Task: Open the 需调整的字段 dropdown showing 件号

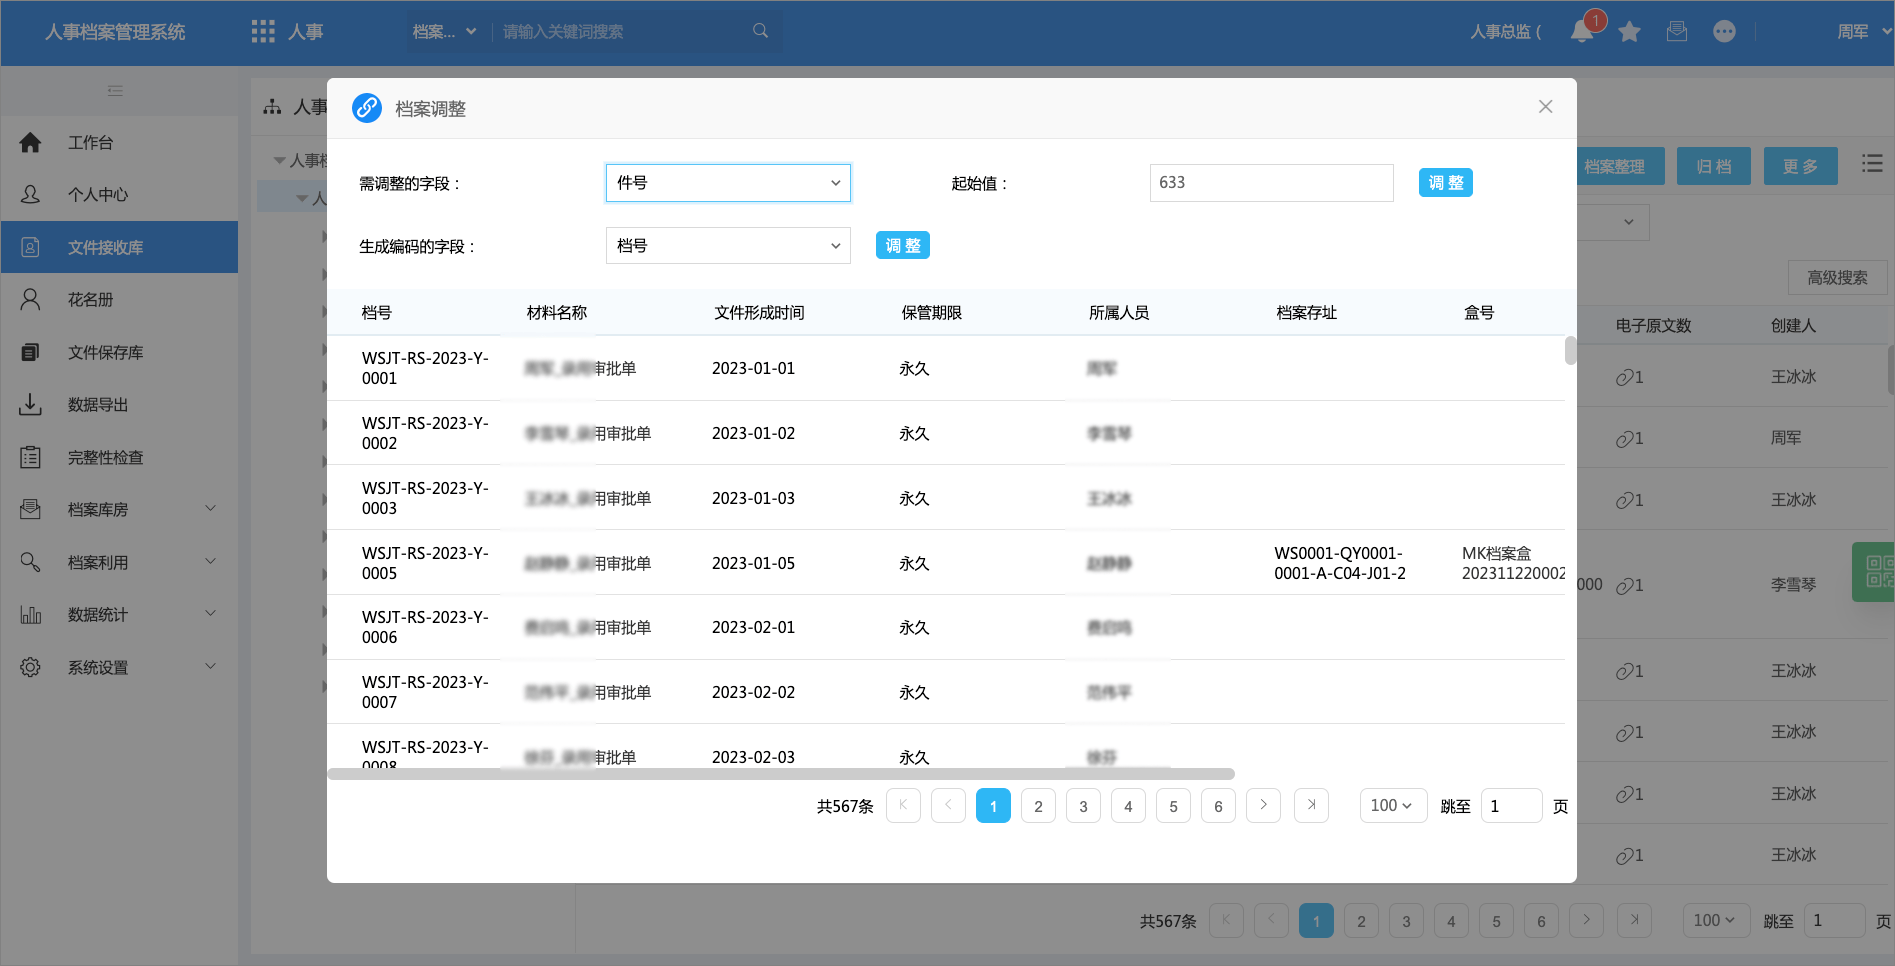Action: point(728,183)
